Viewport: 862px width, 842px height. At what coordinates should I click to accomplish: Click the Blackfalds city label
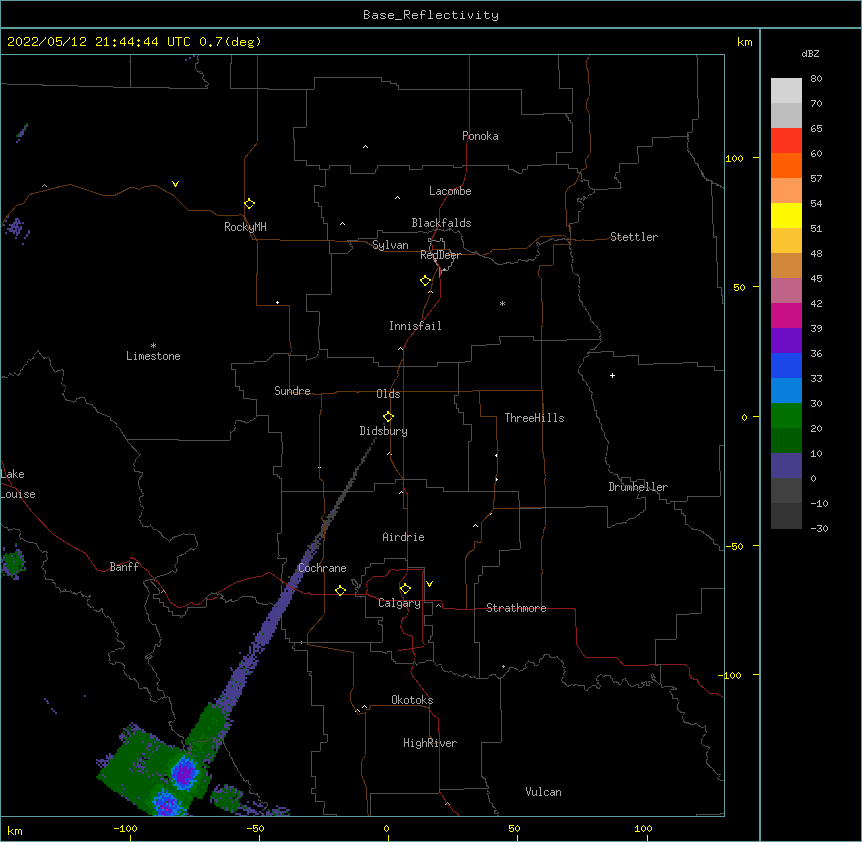tap(441, 223)
